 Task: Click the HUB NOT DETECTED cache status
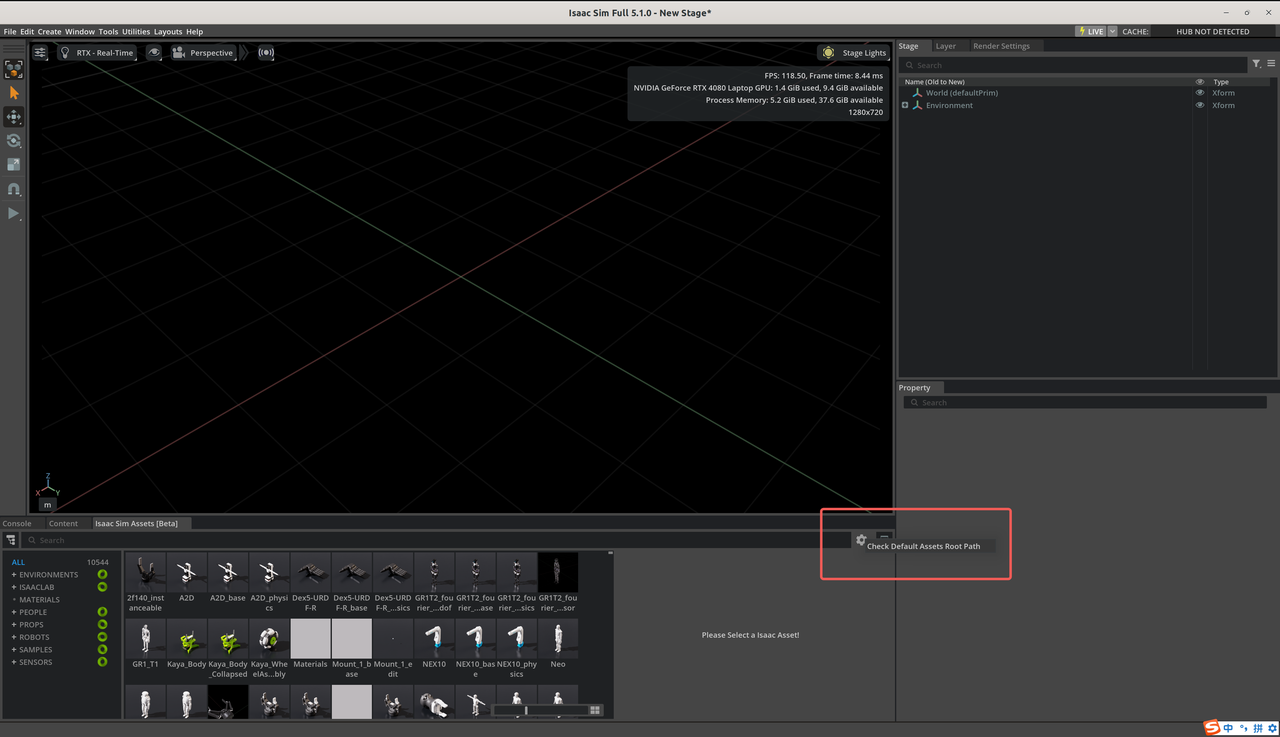(x=1212, y=31)
